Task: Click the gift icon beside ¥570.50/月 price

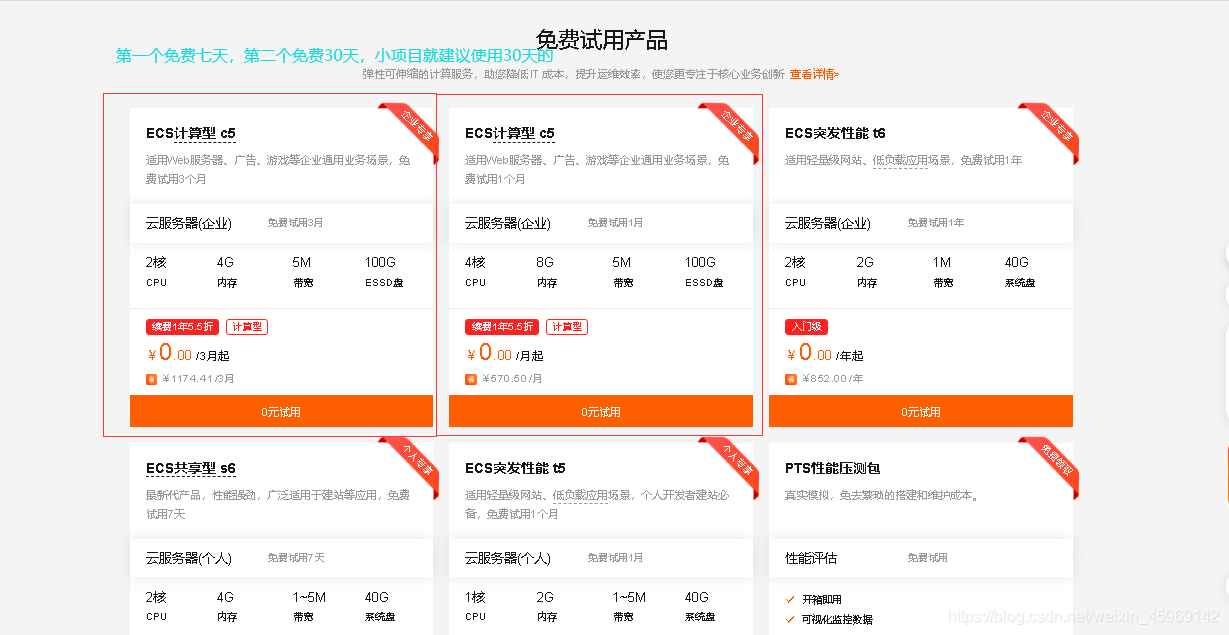Action: click(x=471, y=379)
